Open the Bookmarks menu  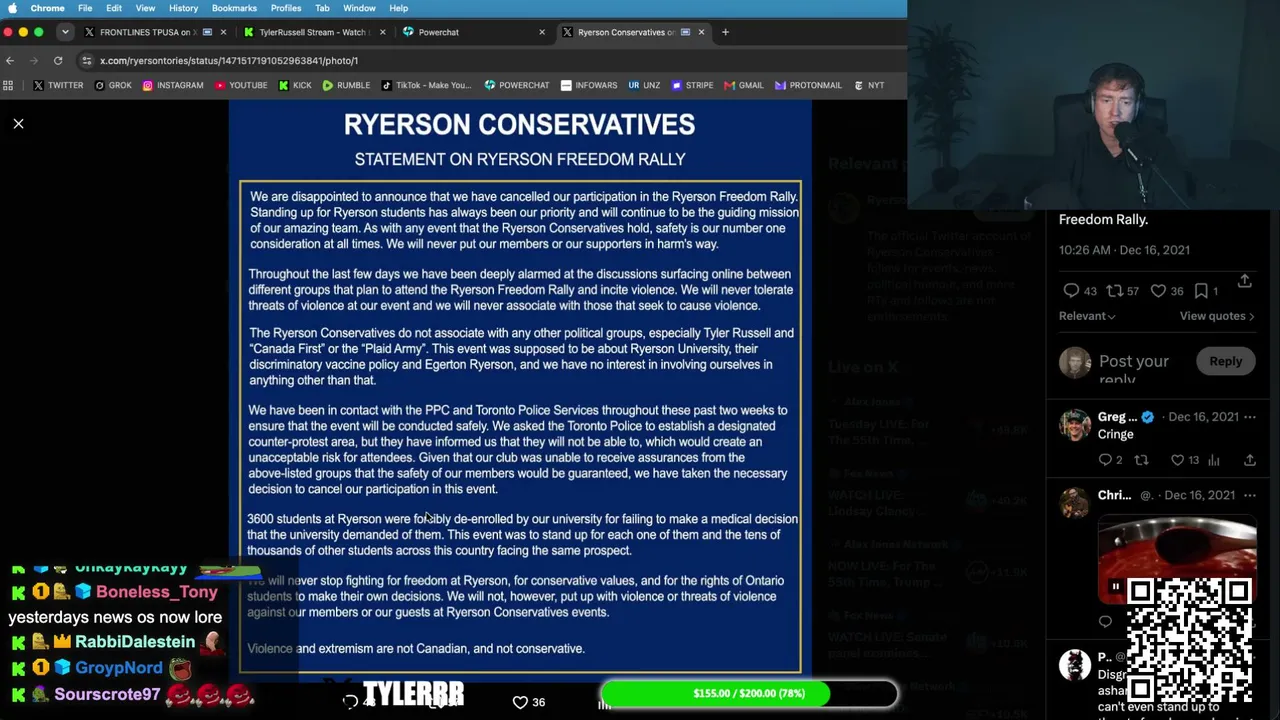click(x=234, y=8)
